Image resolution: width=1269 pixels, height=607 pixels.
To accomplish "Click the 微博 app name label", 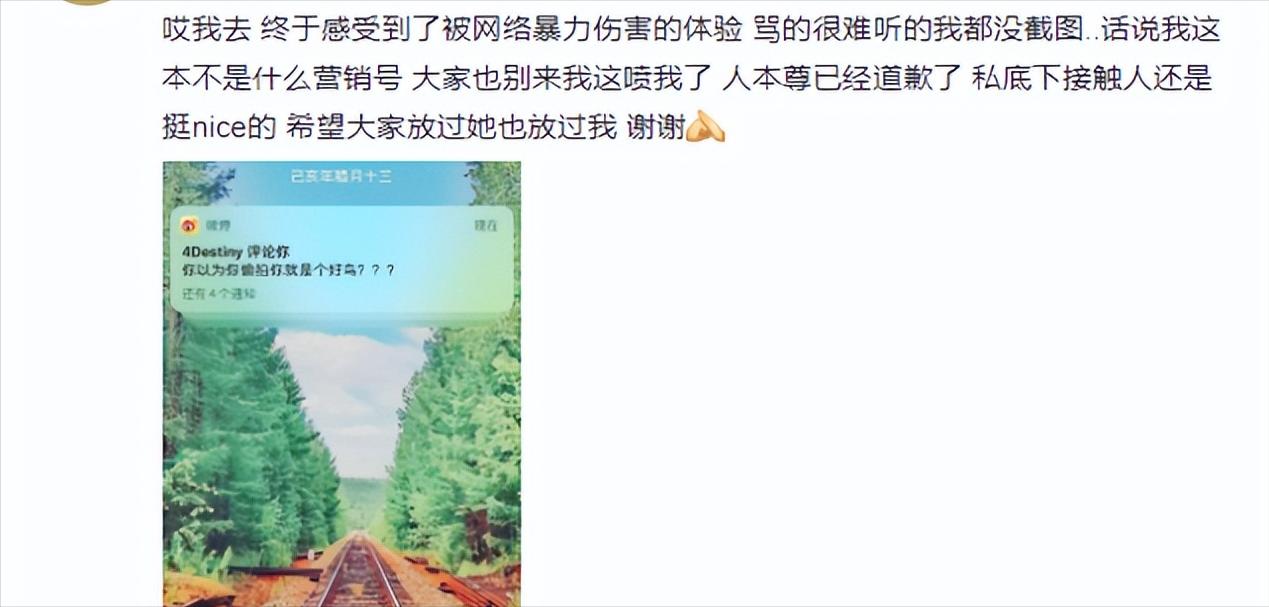I will point(218,226).
